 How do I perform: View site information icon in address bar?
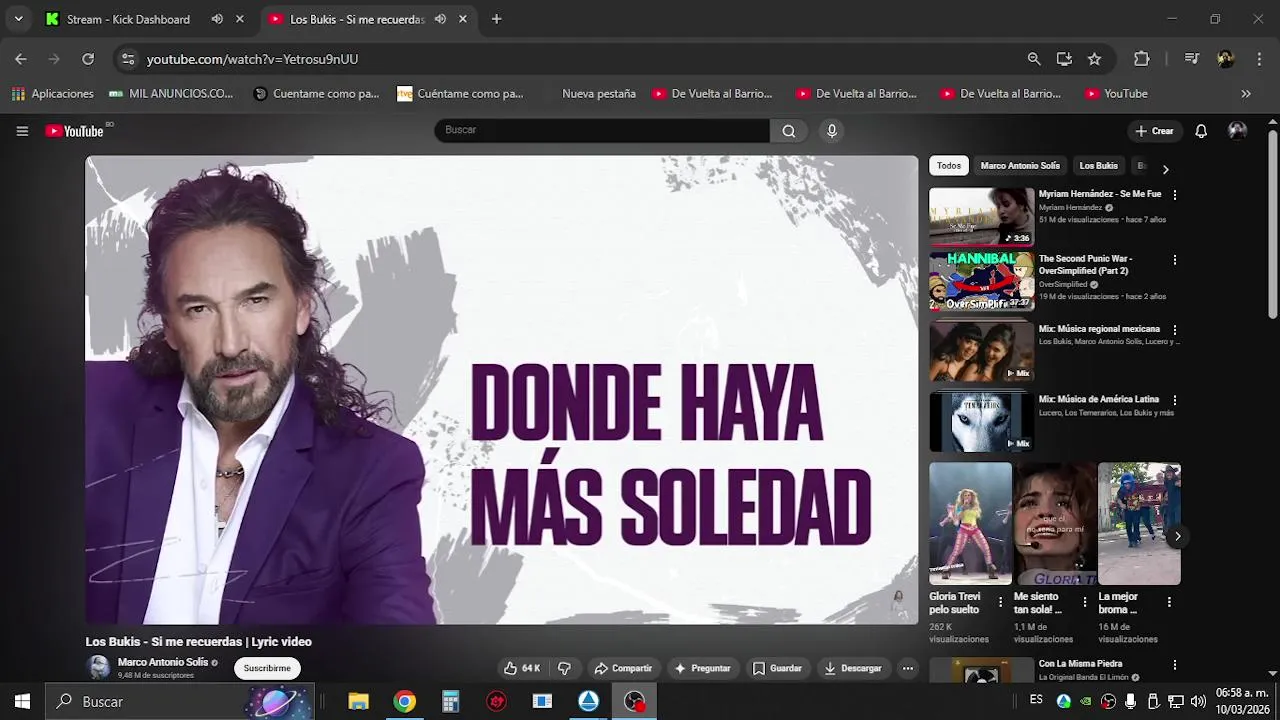pyautogui.click(x=128, y=59)
